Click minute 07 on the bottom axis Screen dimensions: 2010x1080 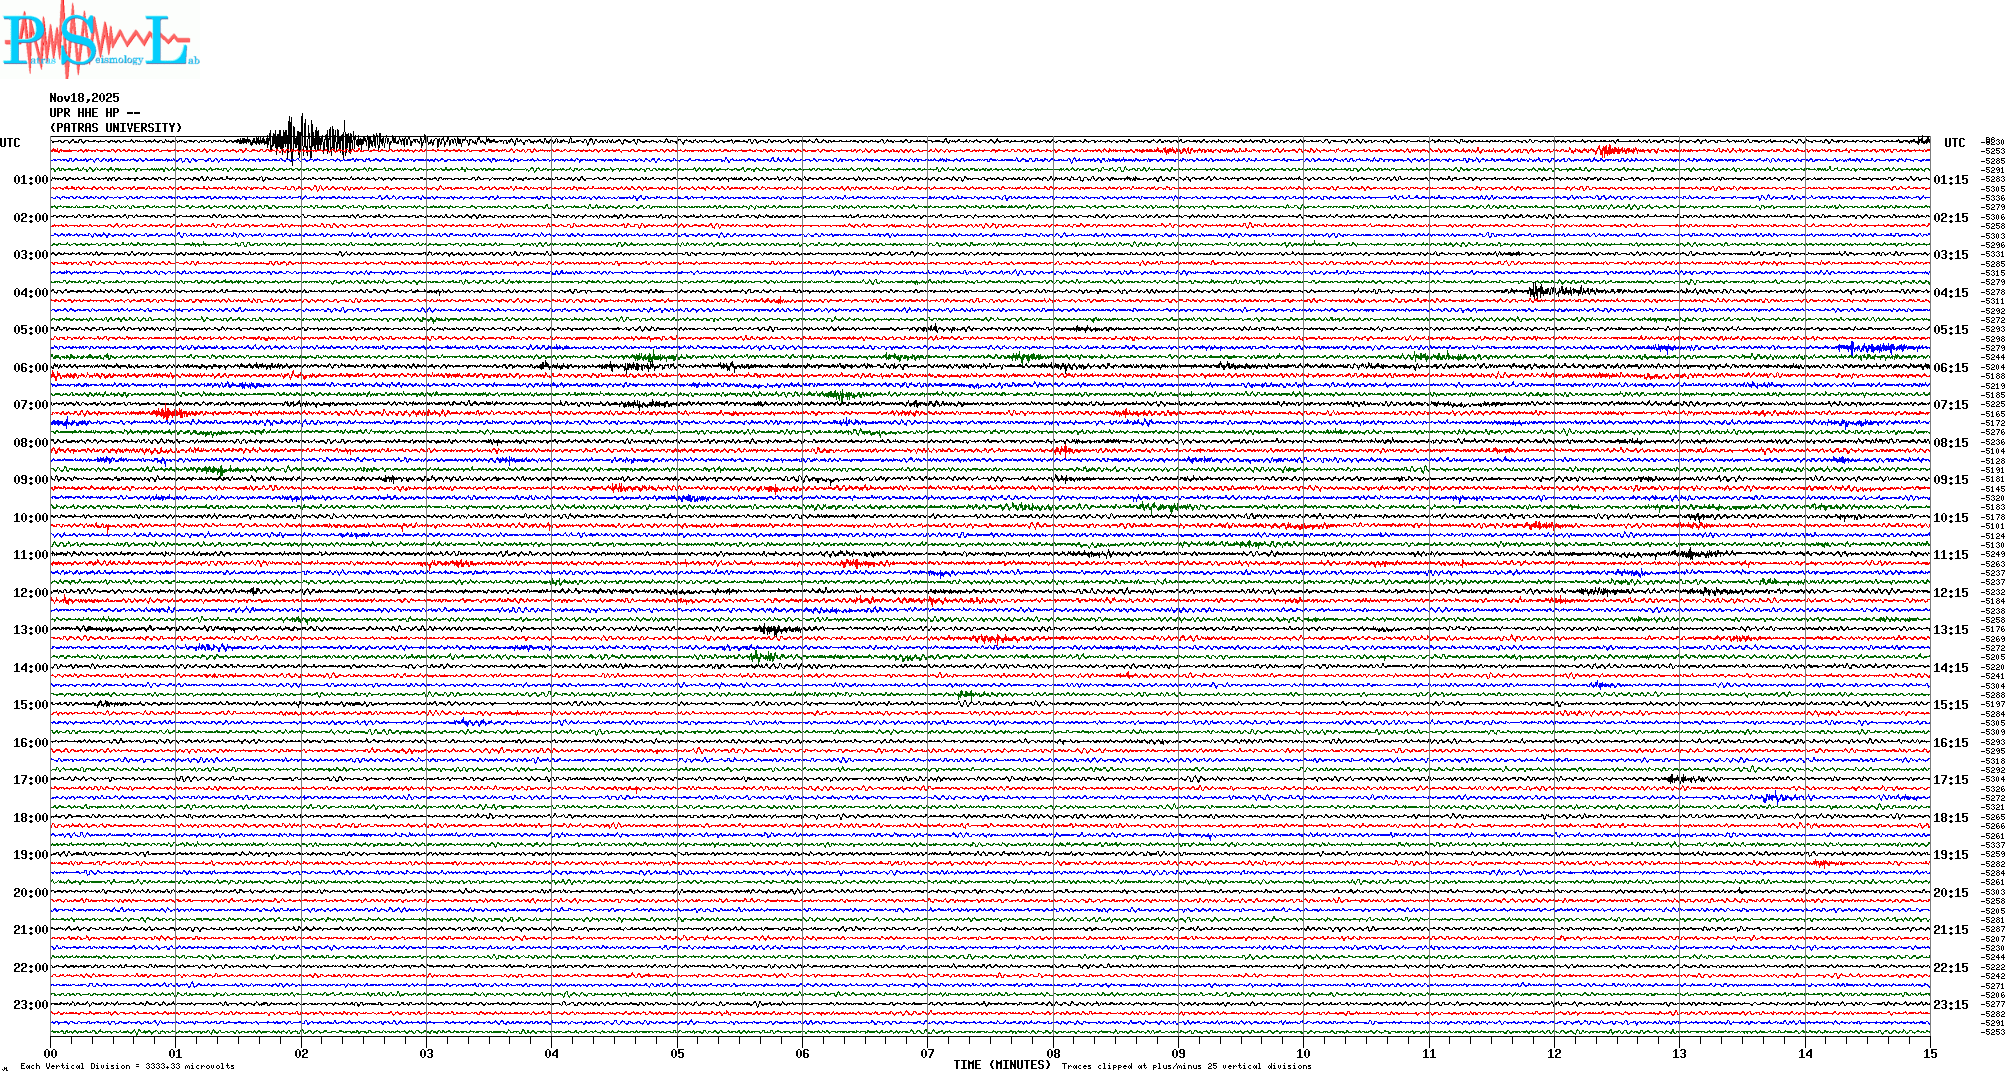pos(928,1053)
